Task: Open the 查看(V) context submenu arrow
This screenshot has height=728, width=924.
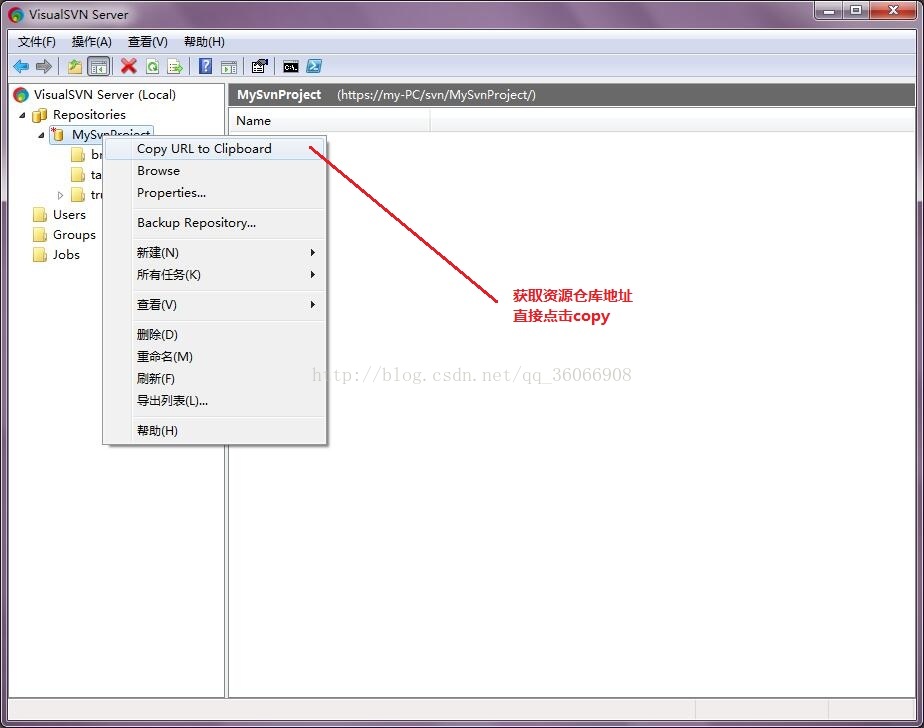Action: (313, 304)
